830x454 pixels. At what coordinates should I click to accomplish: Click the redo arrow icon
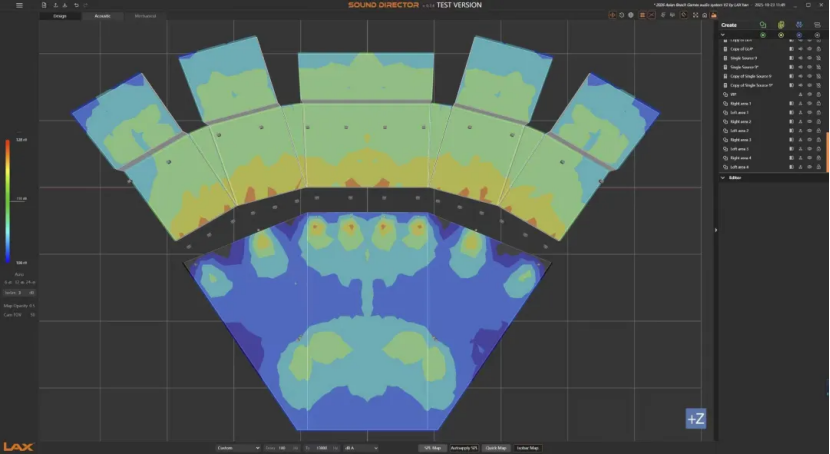pyautogui.click(x=85, y=5)
